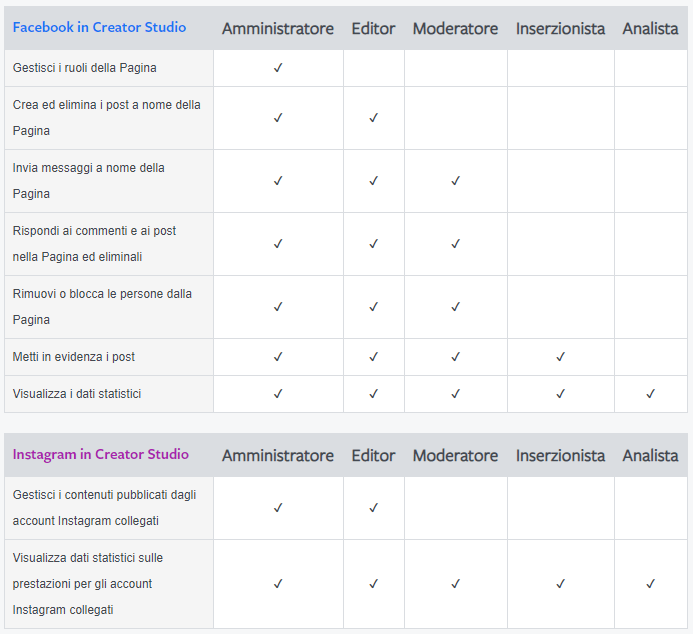The image size is (693, 634).
Task: Click the Metti in evidenza i post row label
Action: coord(74,357)
